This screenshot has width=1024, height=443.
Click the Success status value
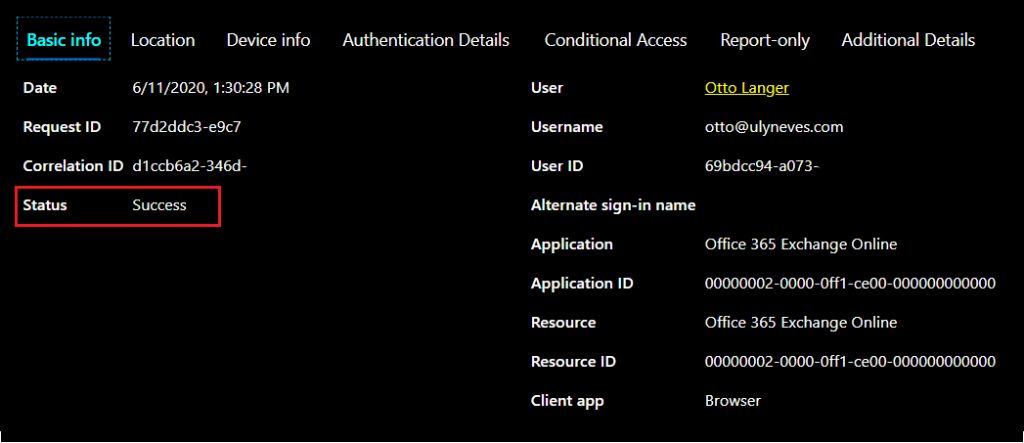[159, 205]
